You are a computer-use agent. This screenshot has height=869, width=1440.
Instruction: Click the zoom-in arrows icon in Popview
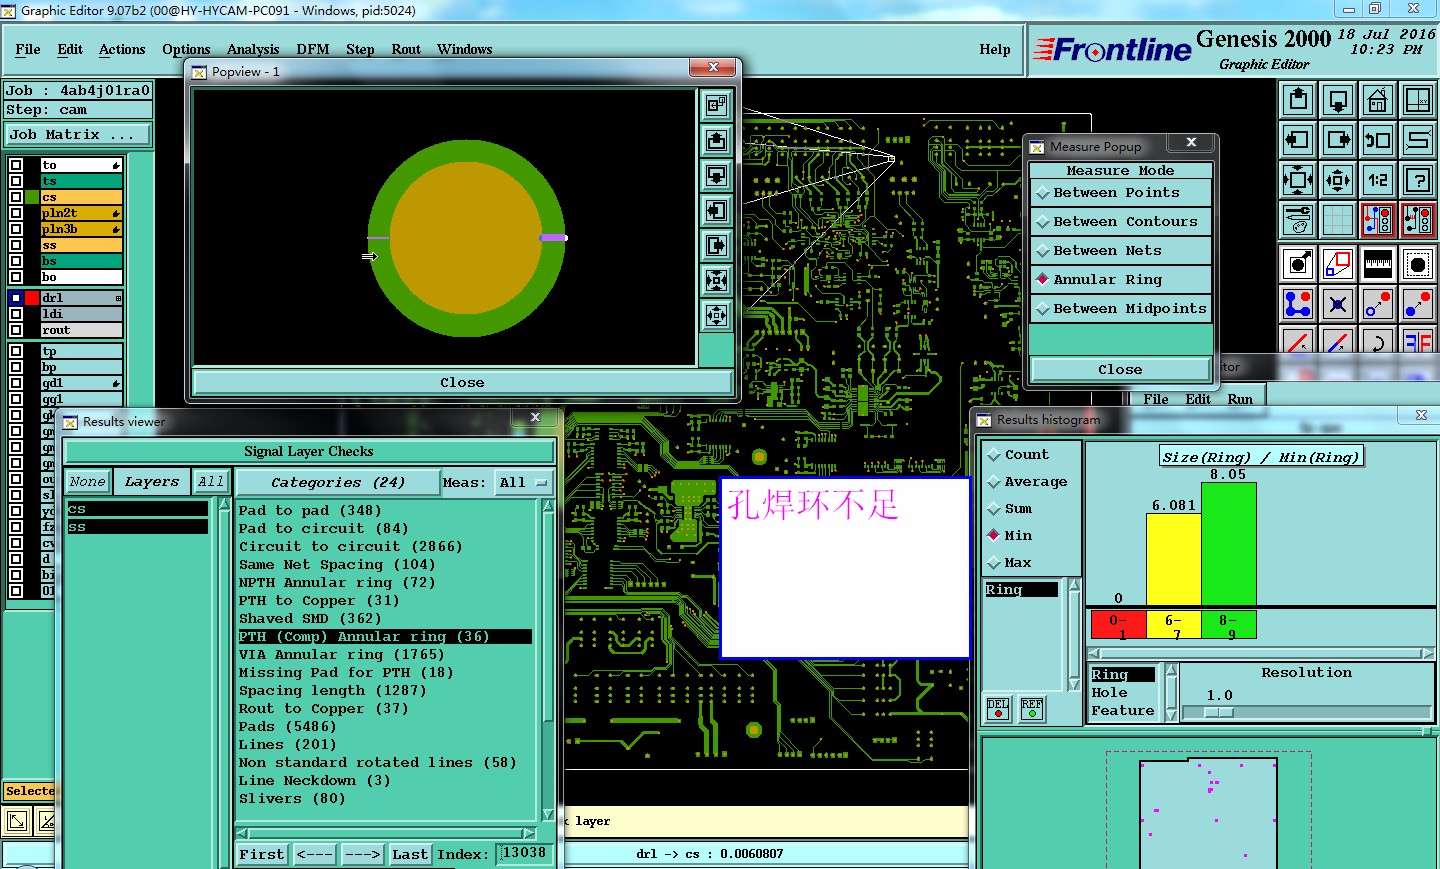click(x=716, y=281)
